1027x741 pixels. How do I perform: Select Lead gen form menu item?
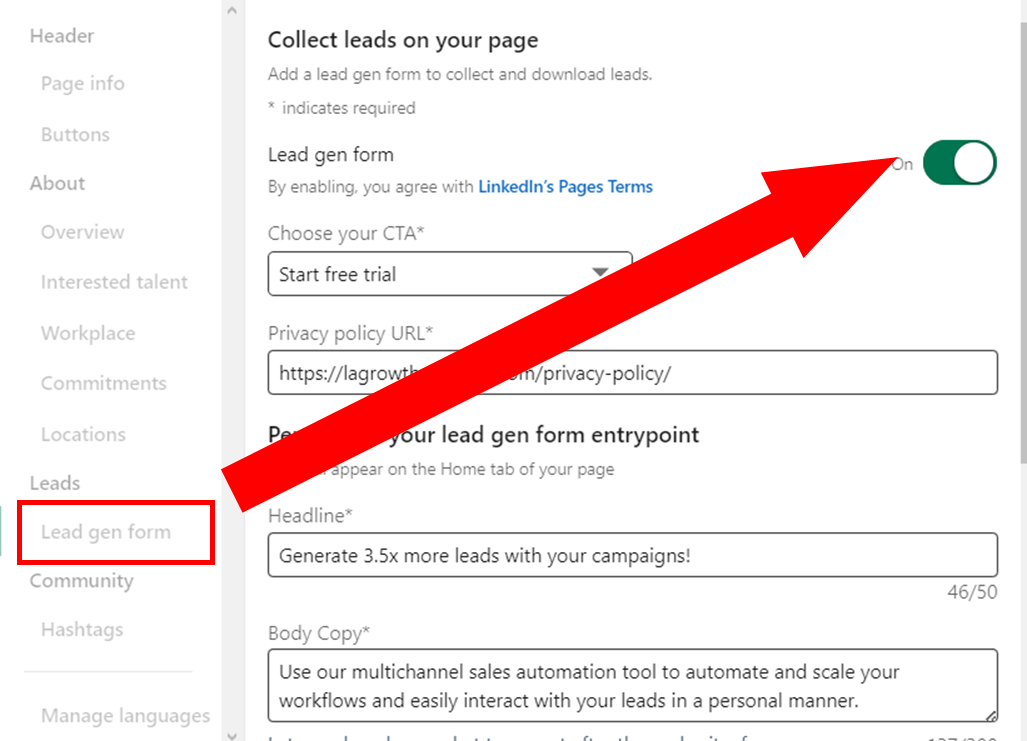pos(106,532)
